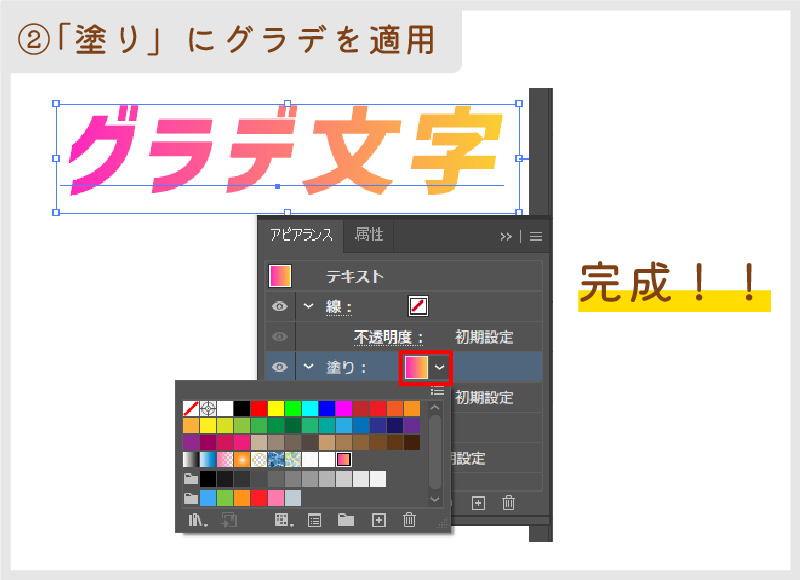Collapse the 線 row disclosure chevron

[308, 307]
